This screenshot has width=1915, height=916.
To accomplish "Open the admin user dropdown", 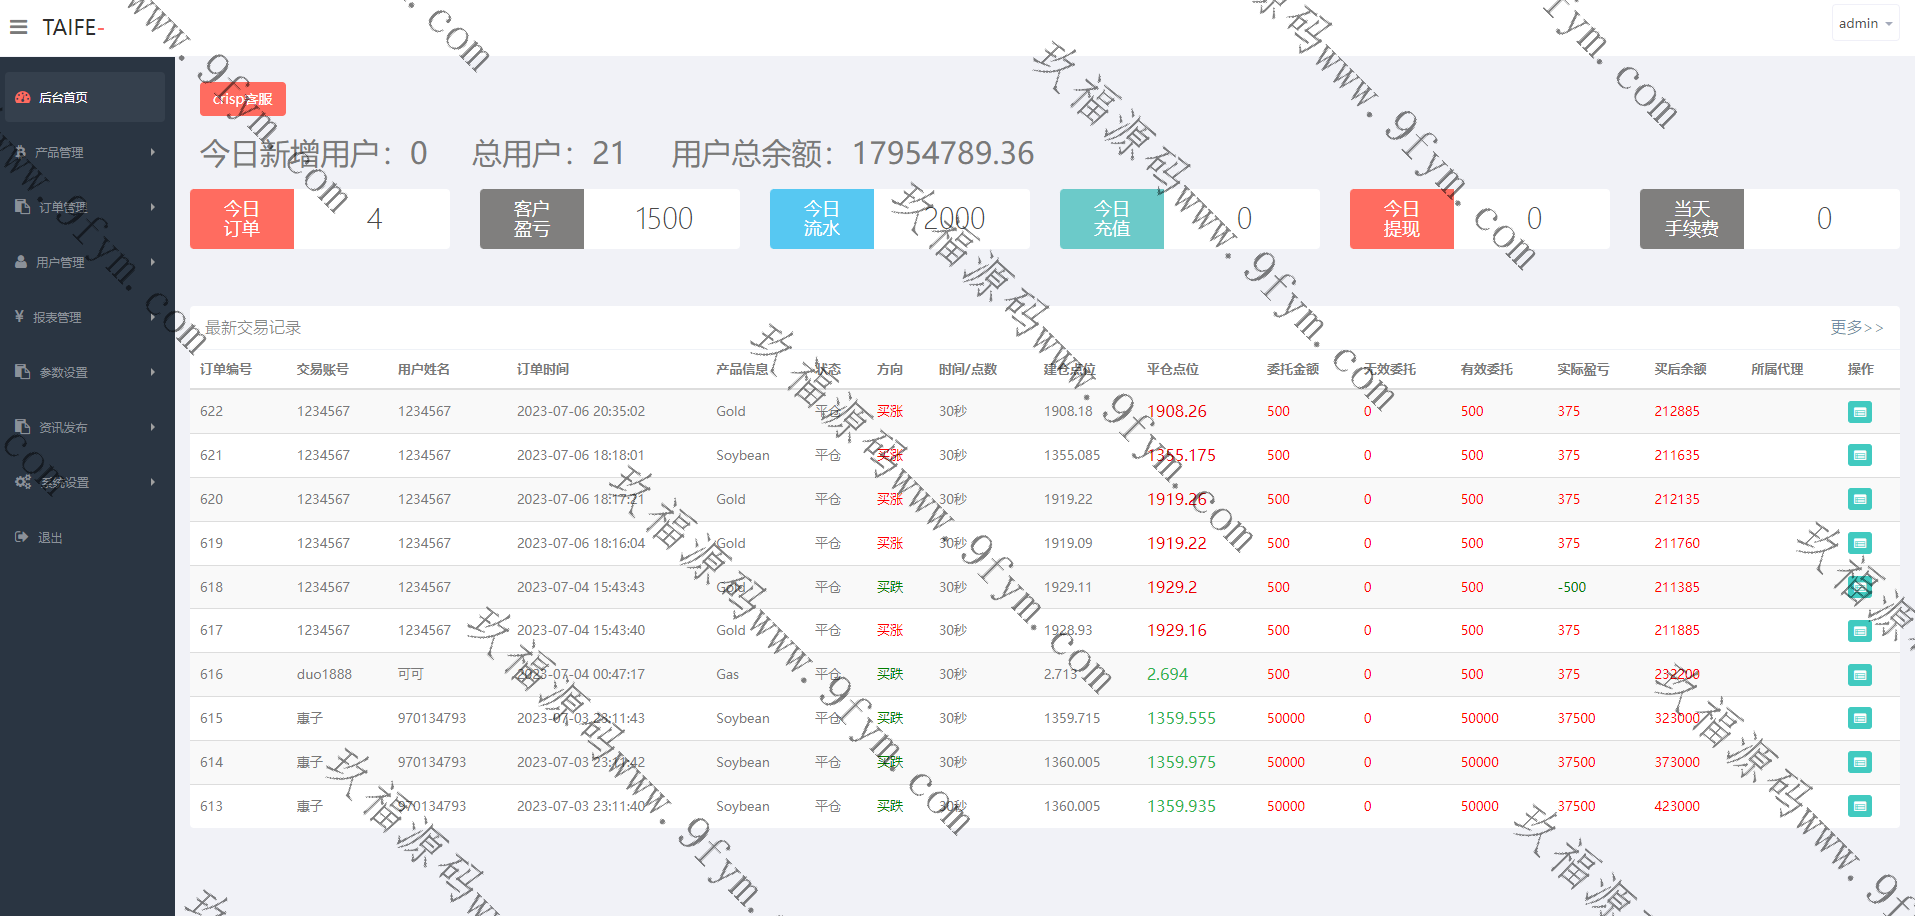I will pyautogui.click(x=1865, y=23).
